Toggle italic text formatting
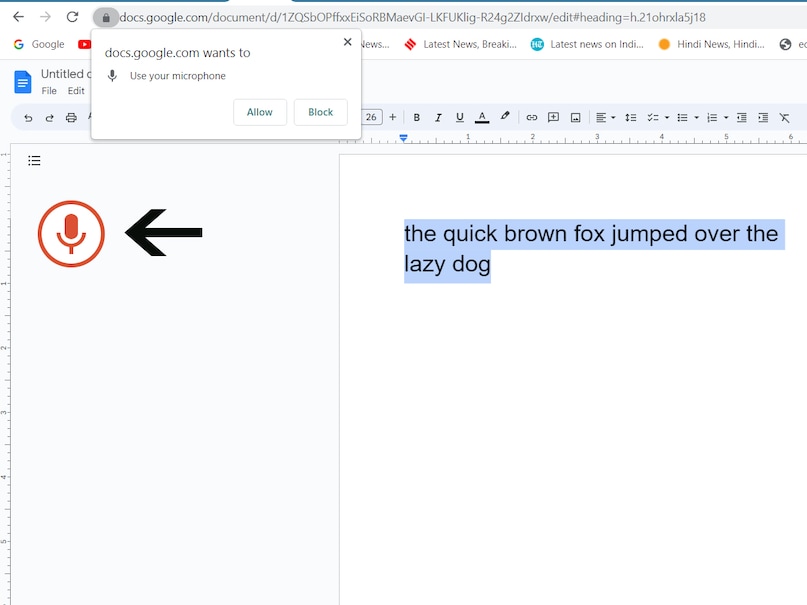 (438, 117)
